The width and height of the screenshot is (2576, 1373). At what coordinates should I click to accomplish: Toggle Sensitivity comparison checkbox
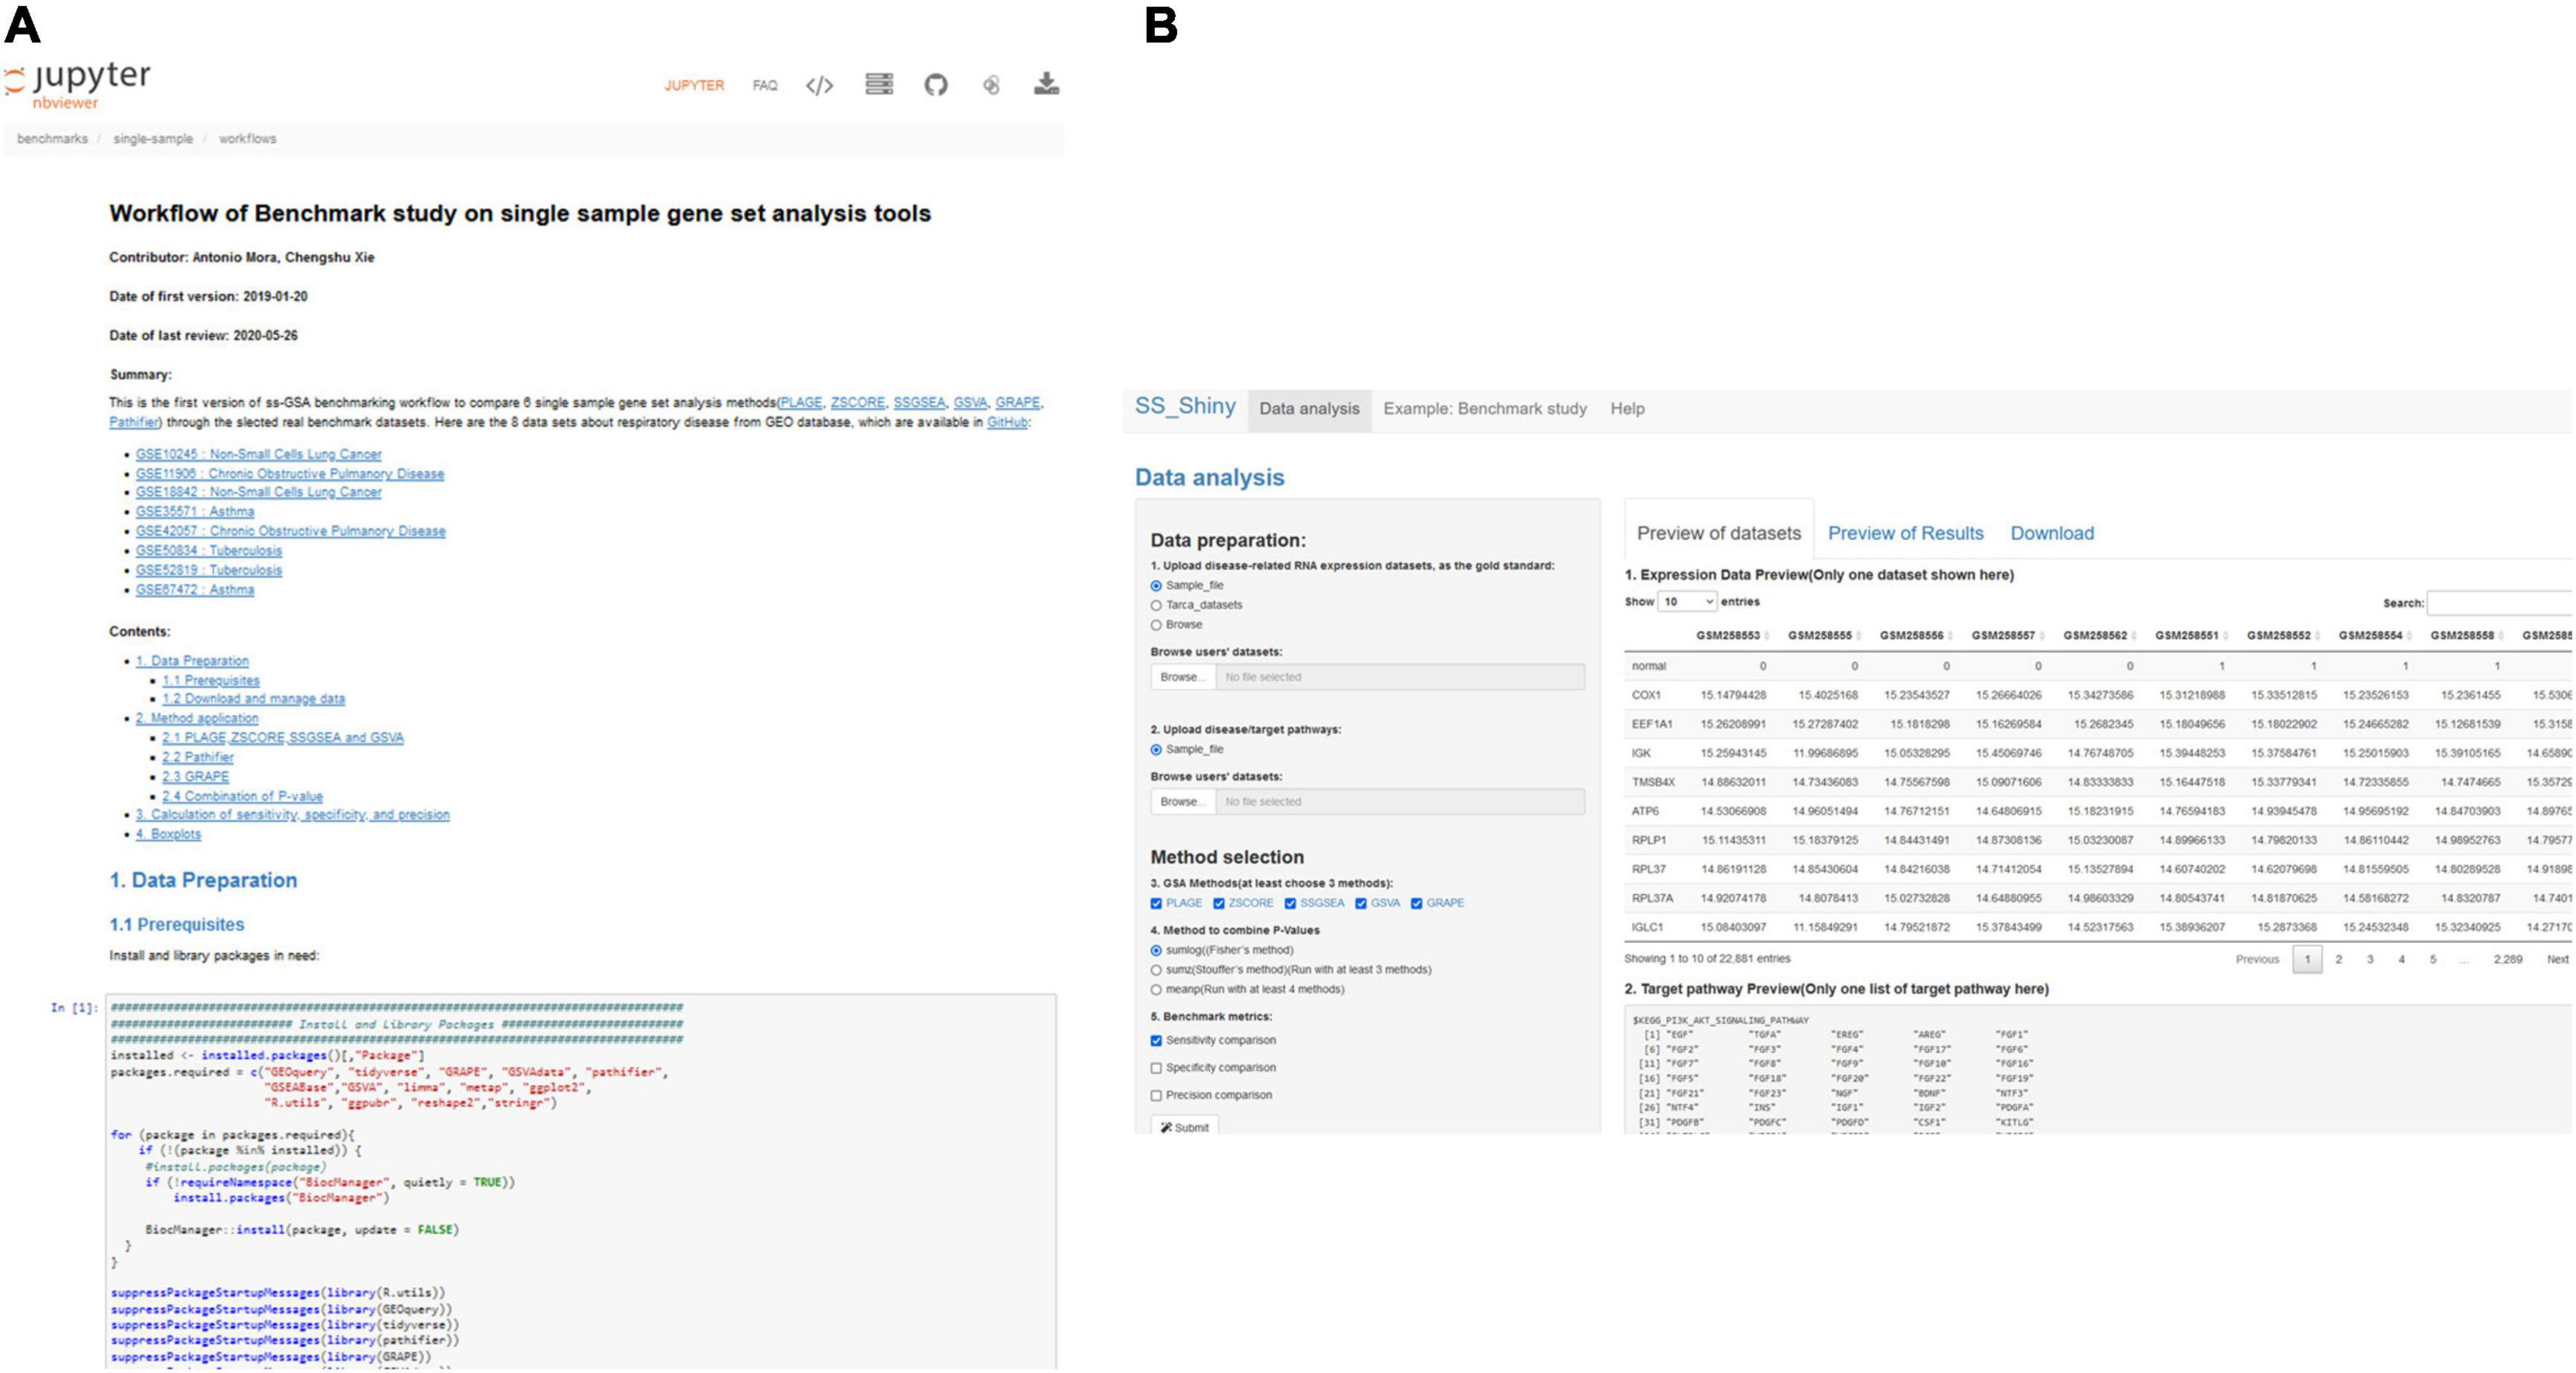tap(1156, 1041)
